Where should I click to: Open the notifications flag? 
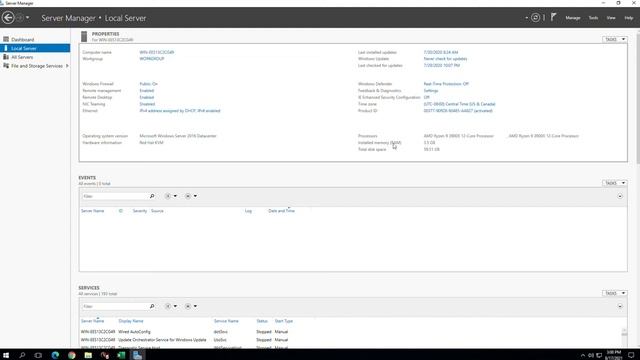pos(553,17)
